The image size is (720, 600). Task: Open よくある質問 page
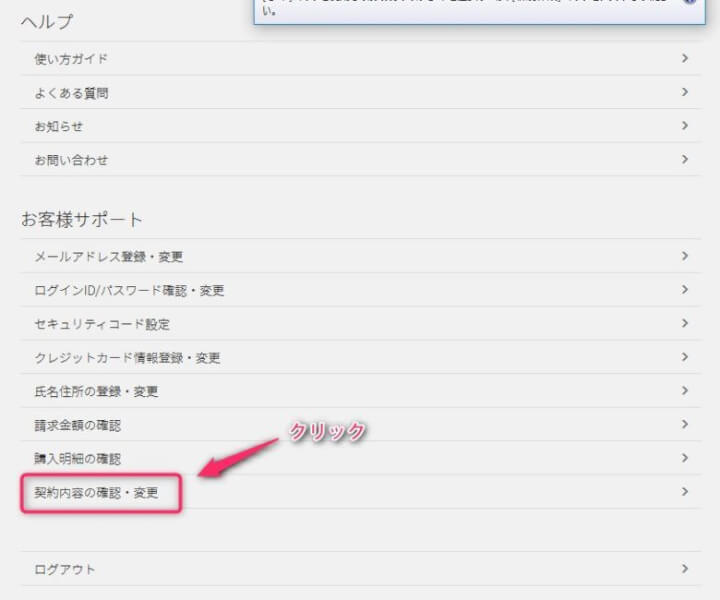[x=71, y=93]
